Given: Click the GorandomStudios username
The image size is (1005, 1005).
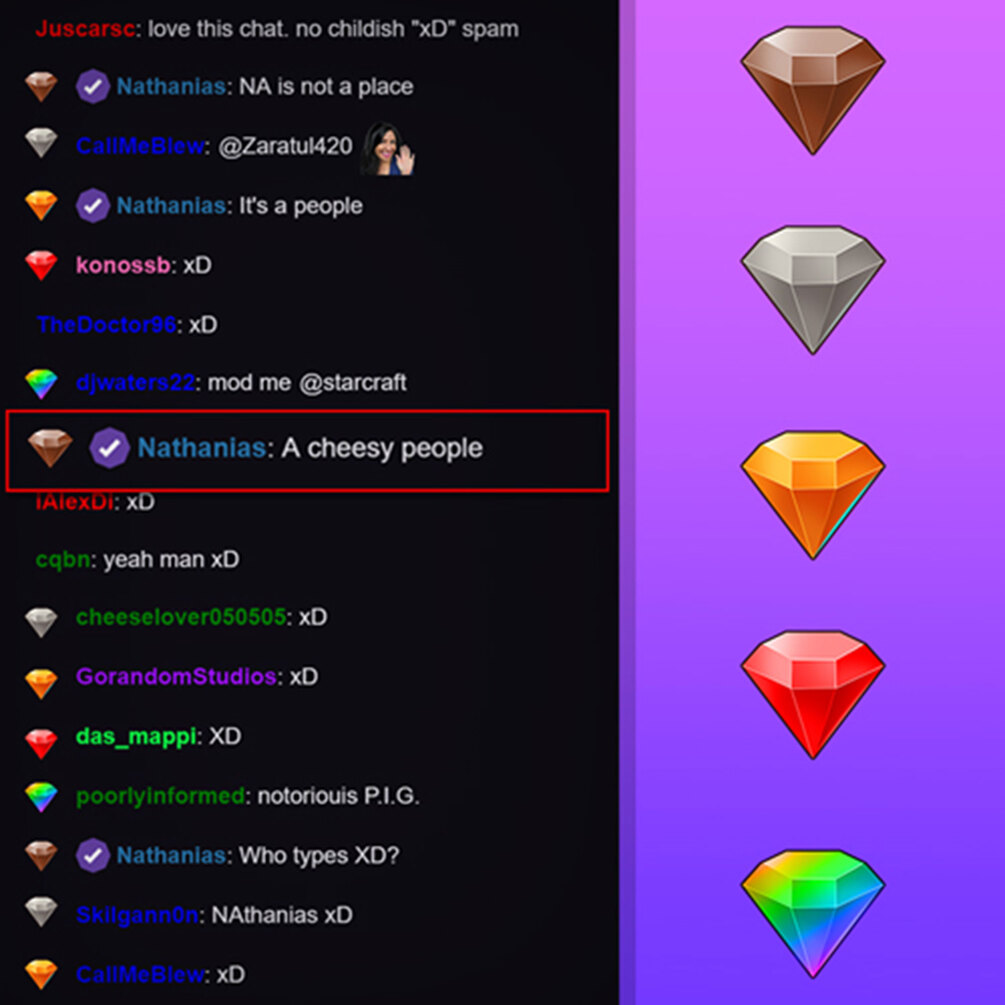Looking at the screenshot, I should pos(176,676).
